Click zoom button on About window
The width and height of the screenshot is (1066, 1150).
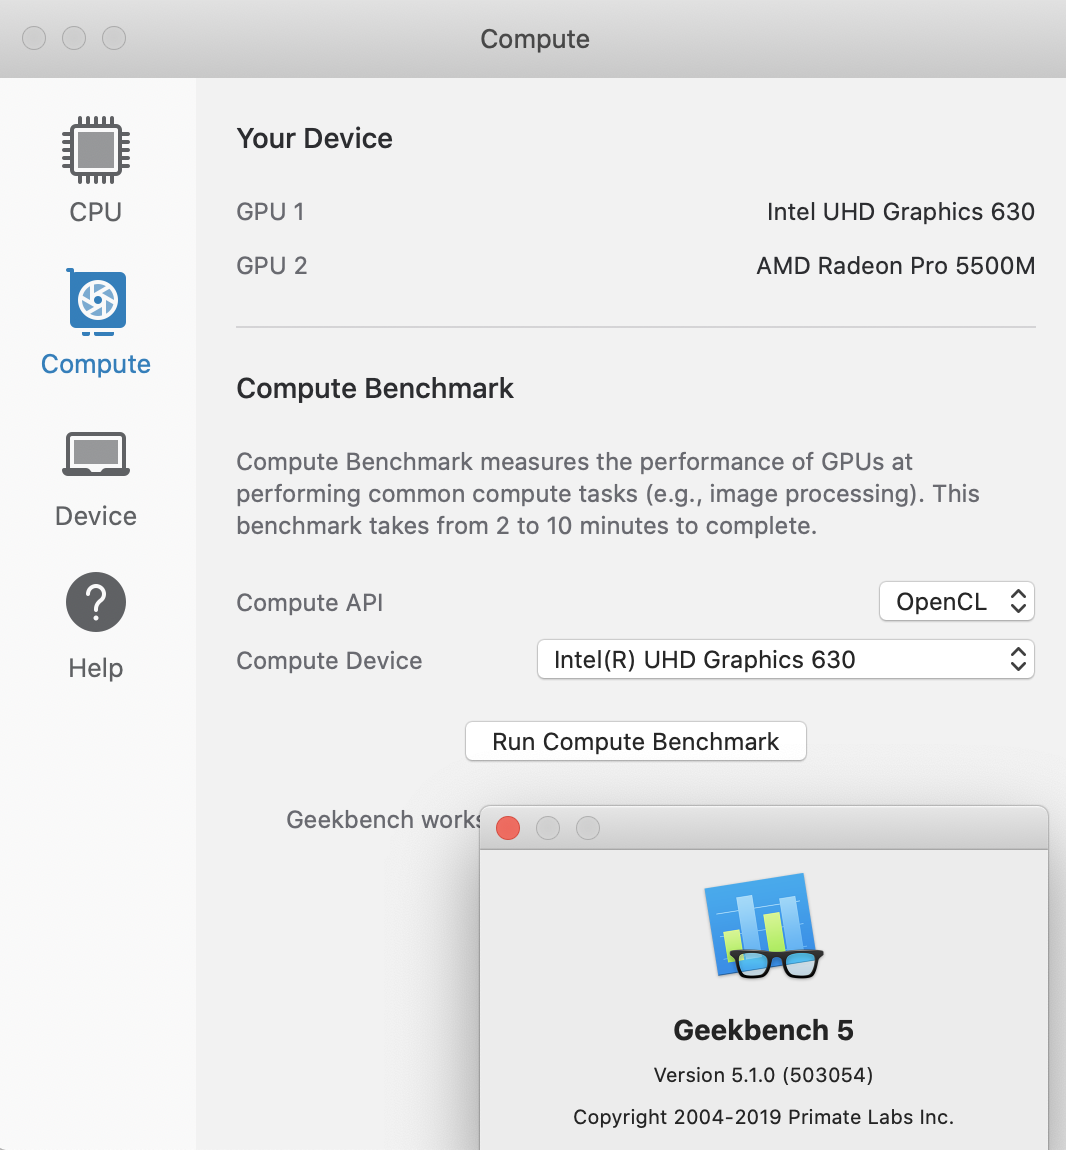[x=588, y=828]
